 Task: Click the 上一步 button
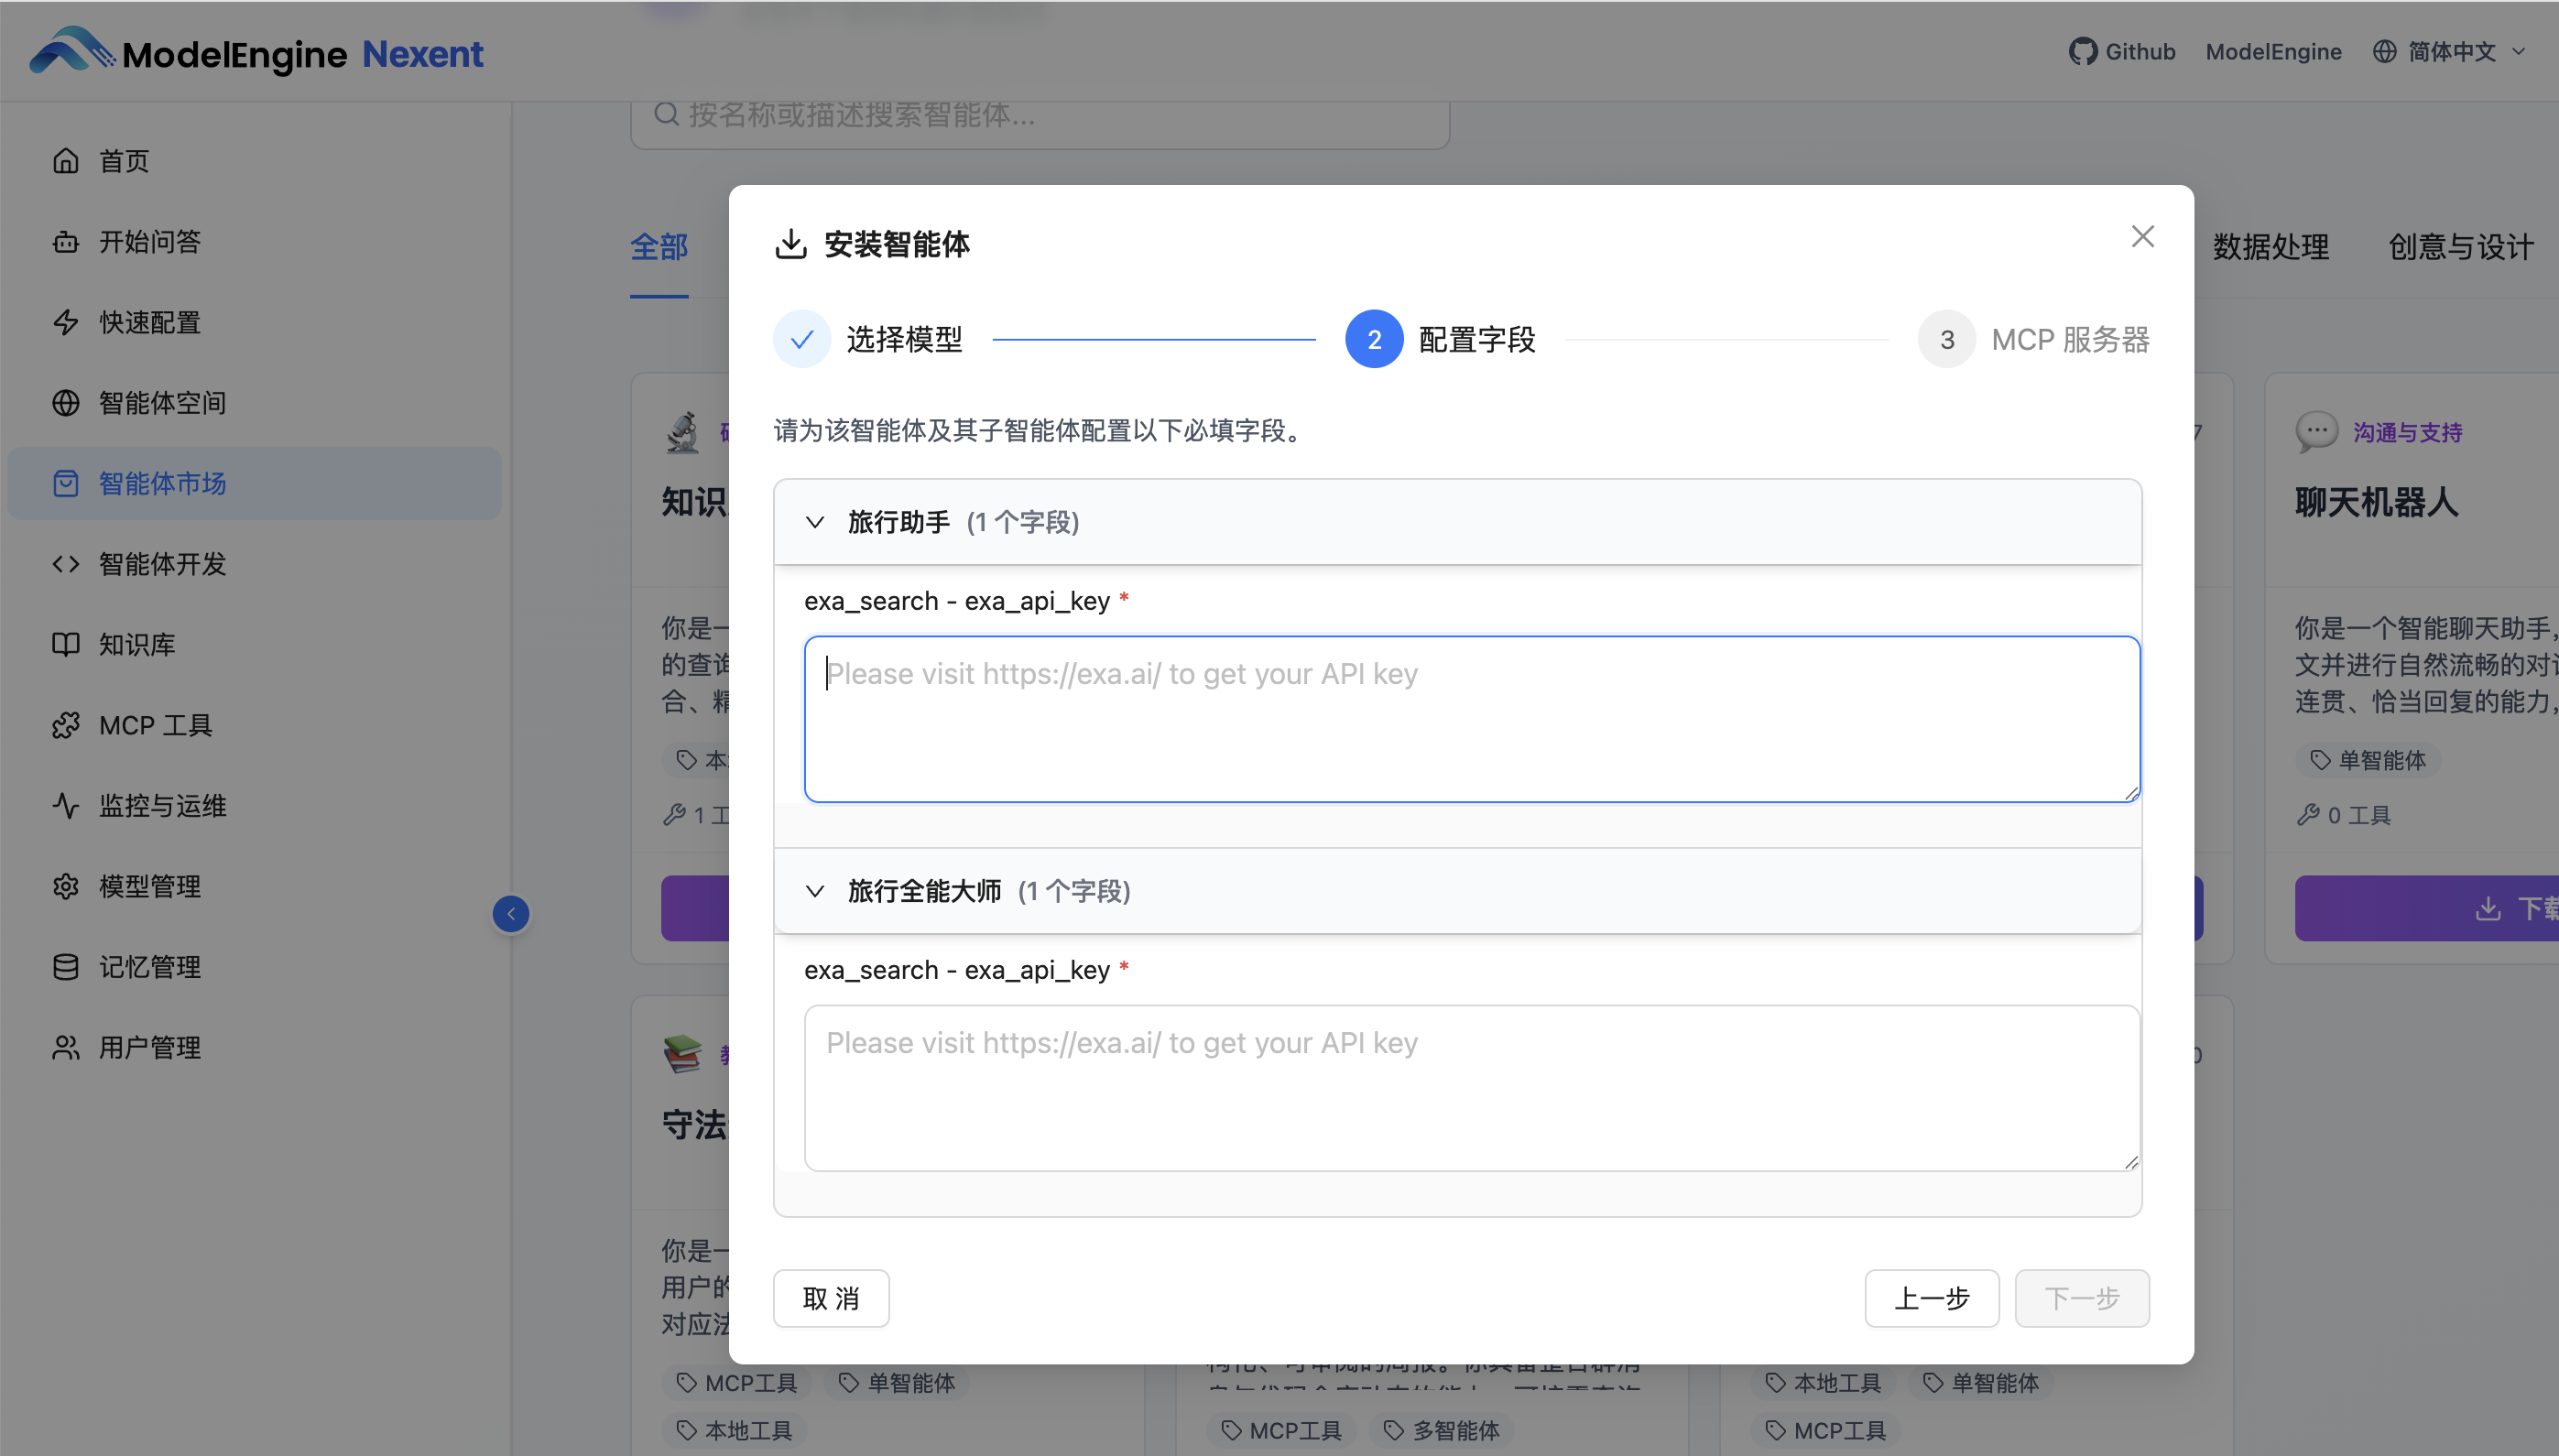point(1931,1298)
